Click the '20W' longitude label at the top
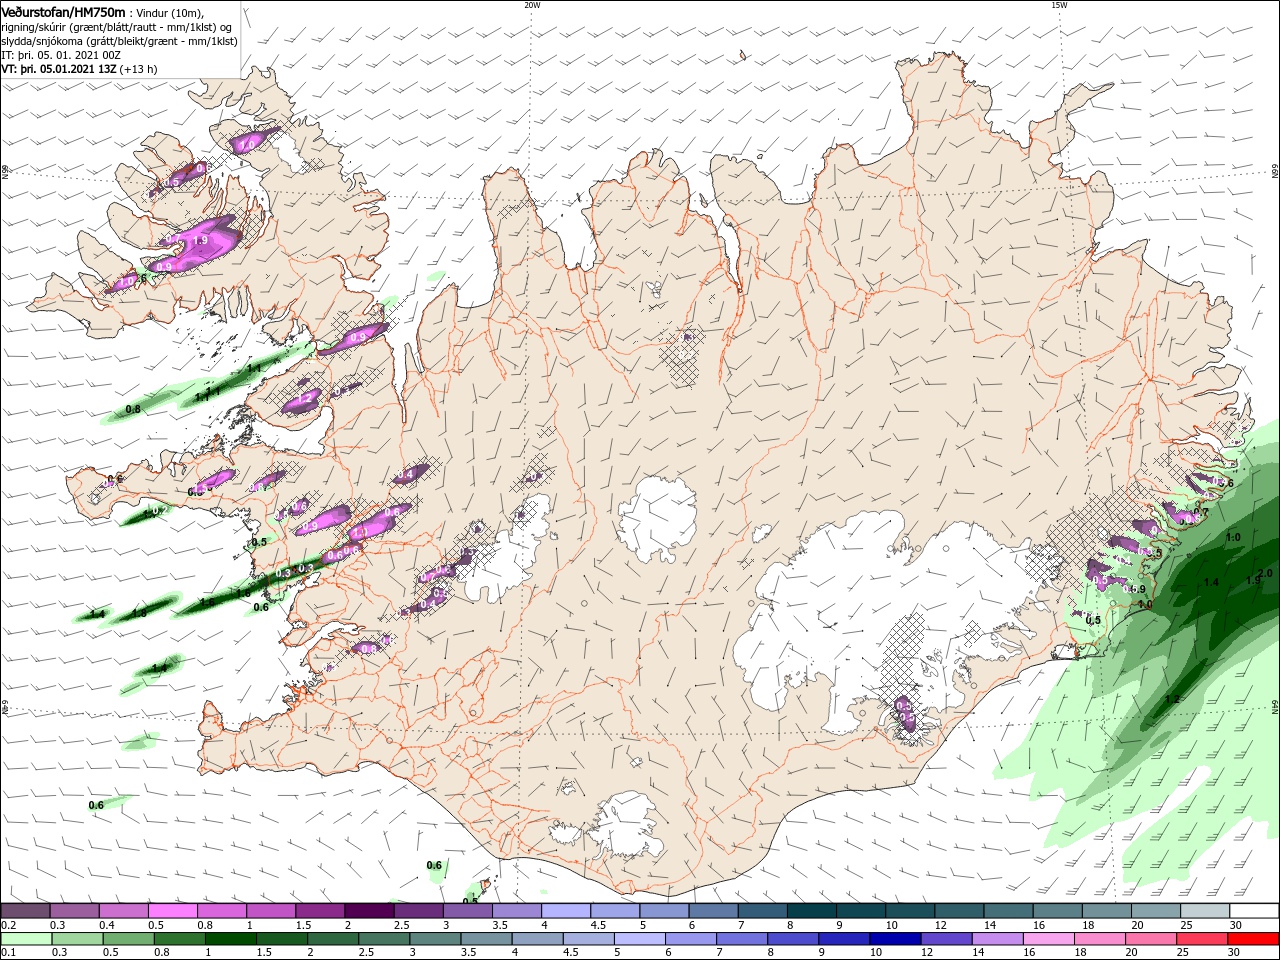 click(x=532, y=4)
